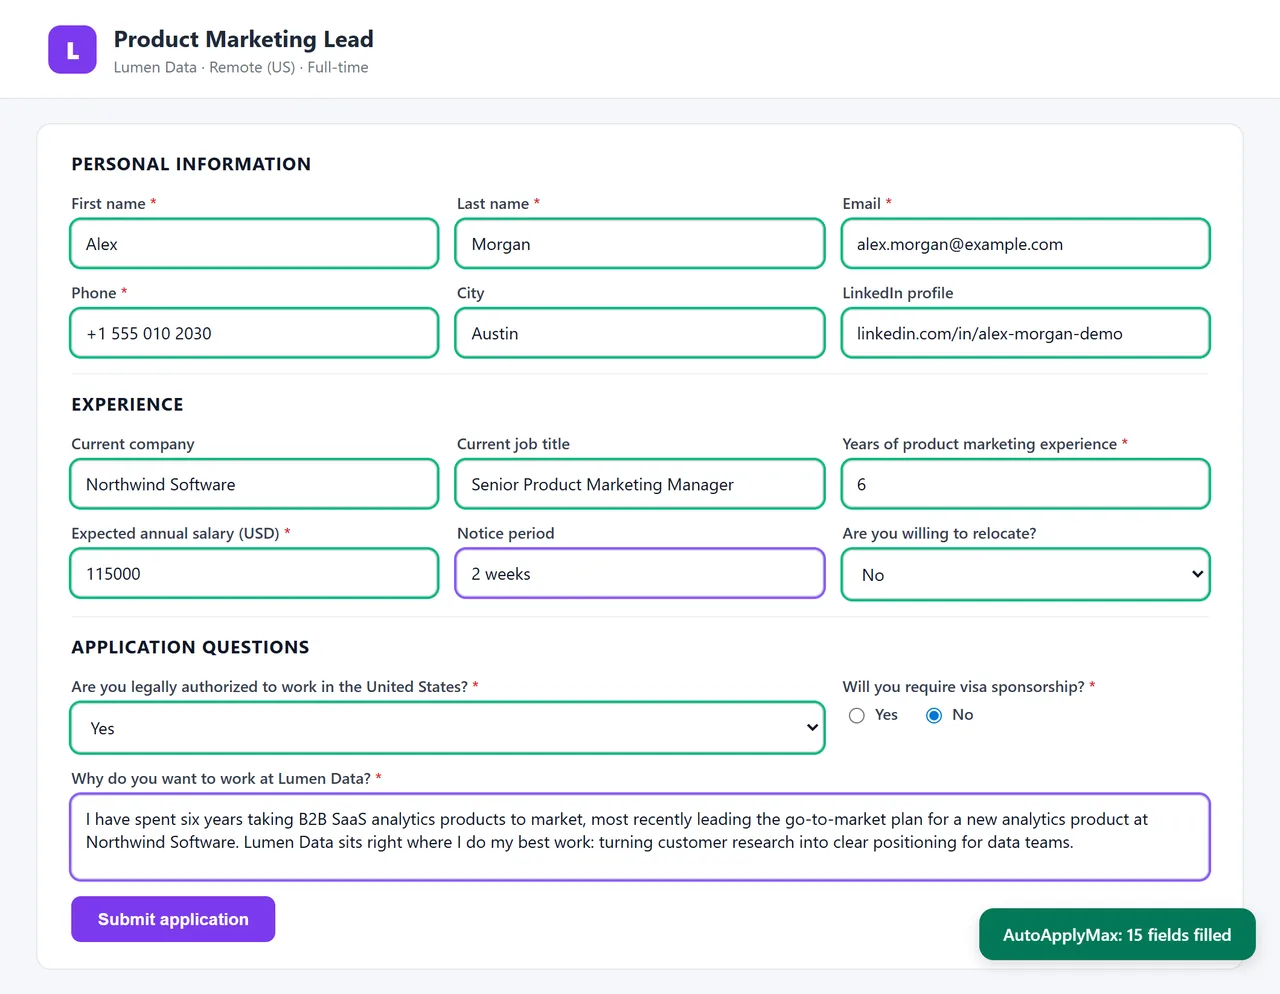
Task: Open the work authorization dropdown
Action: coord(447,728)
